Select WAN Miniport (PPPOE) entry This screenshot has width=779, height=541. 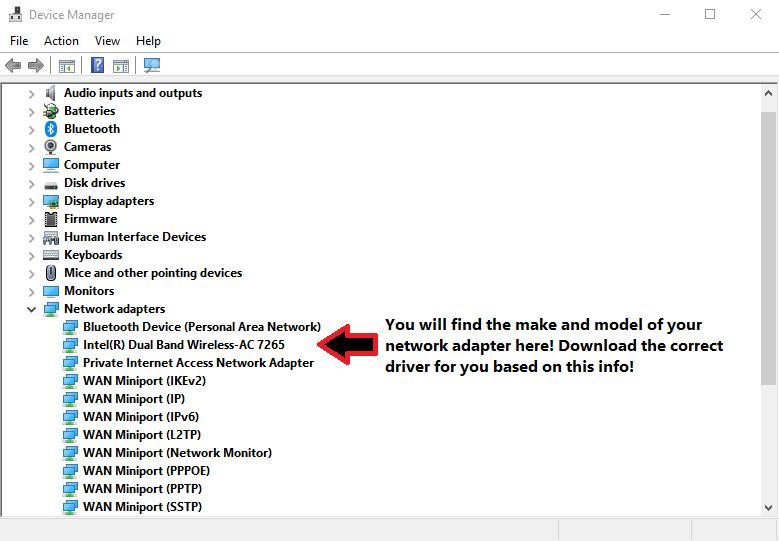(147, 470)
